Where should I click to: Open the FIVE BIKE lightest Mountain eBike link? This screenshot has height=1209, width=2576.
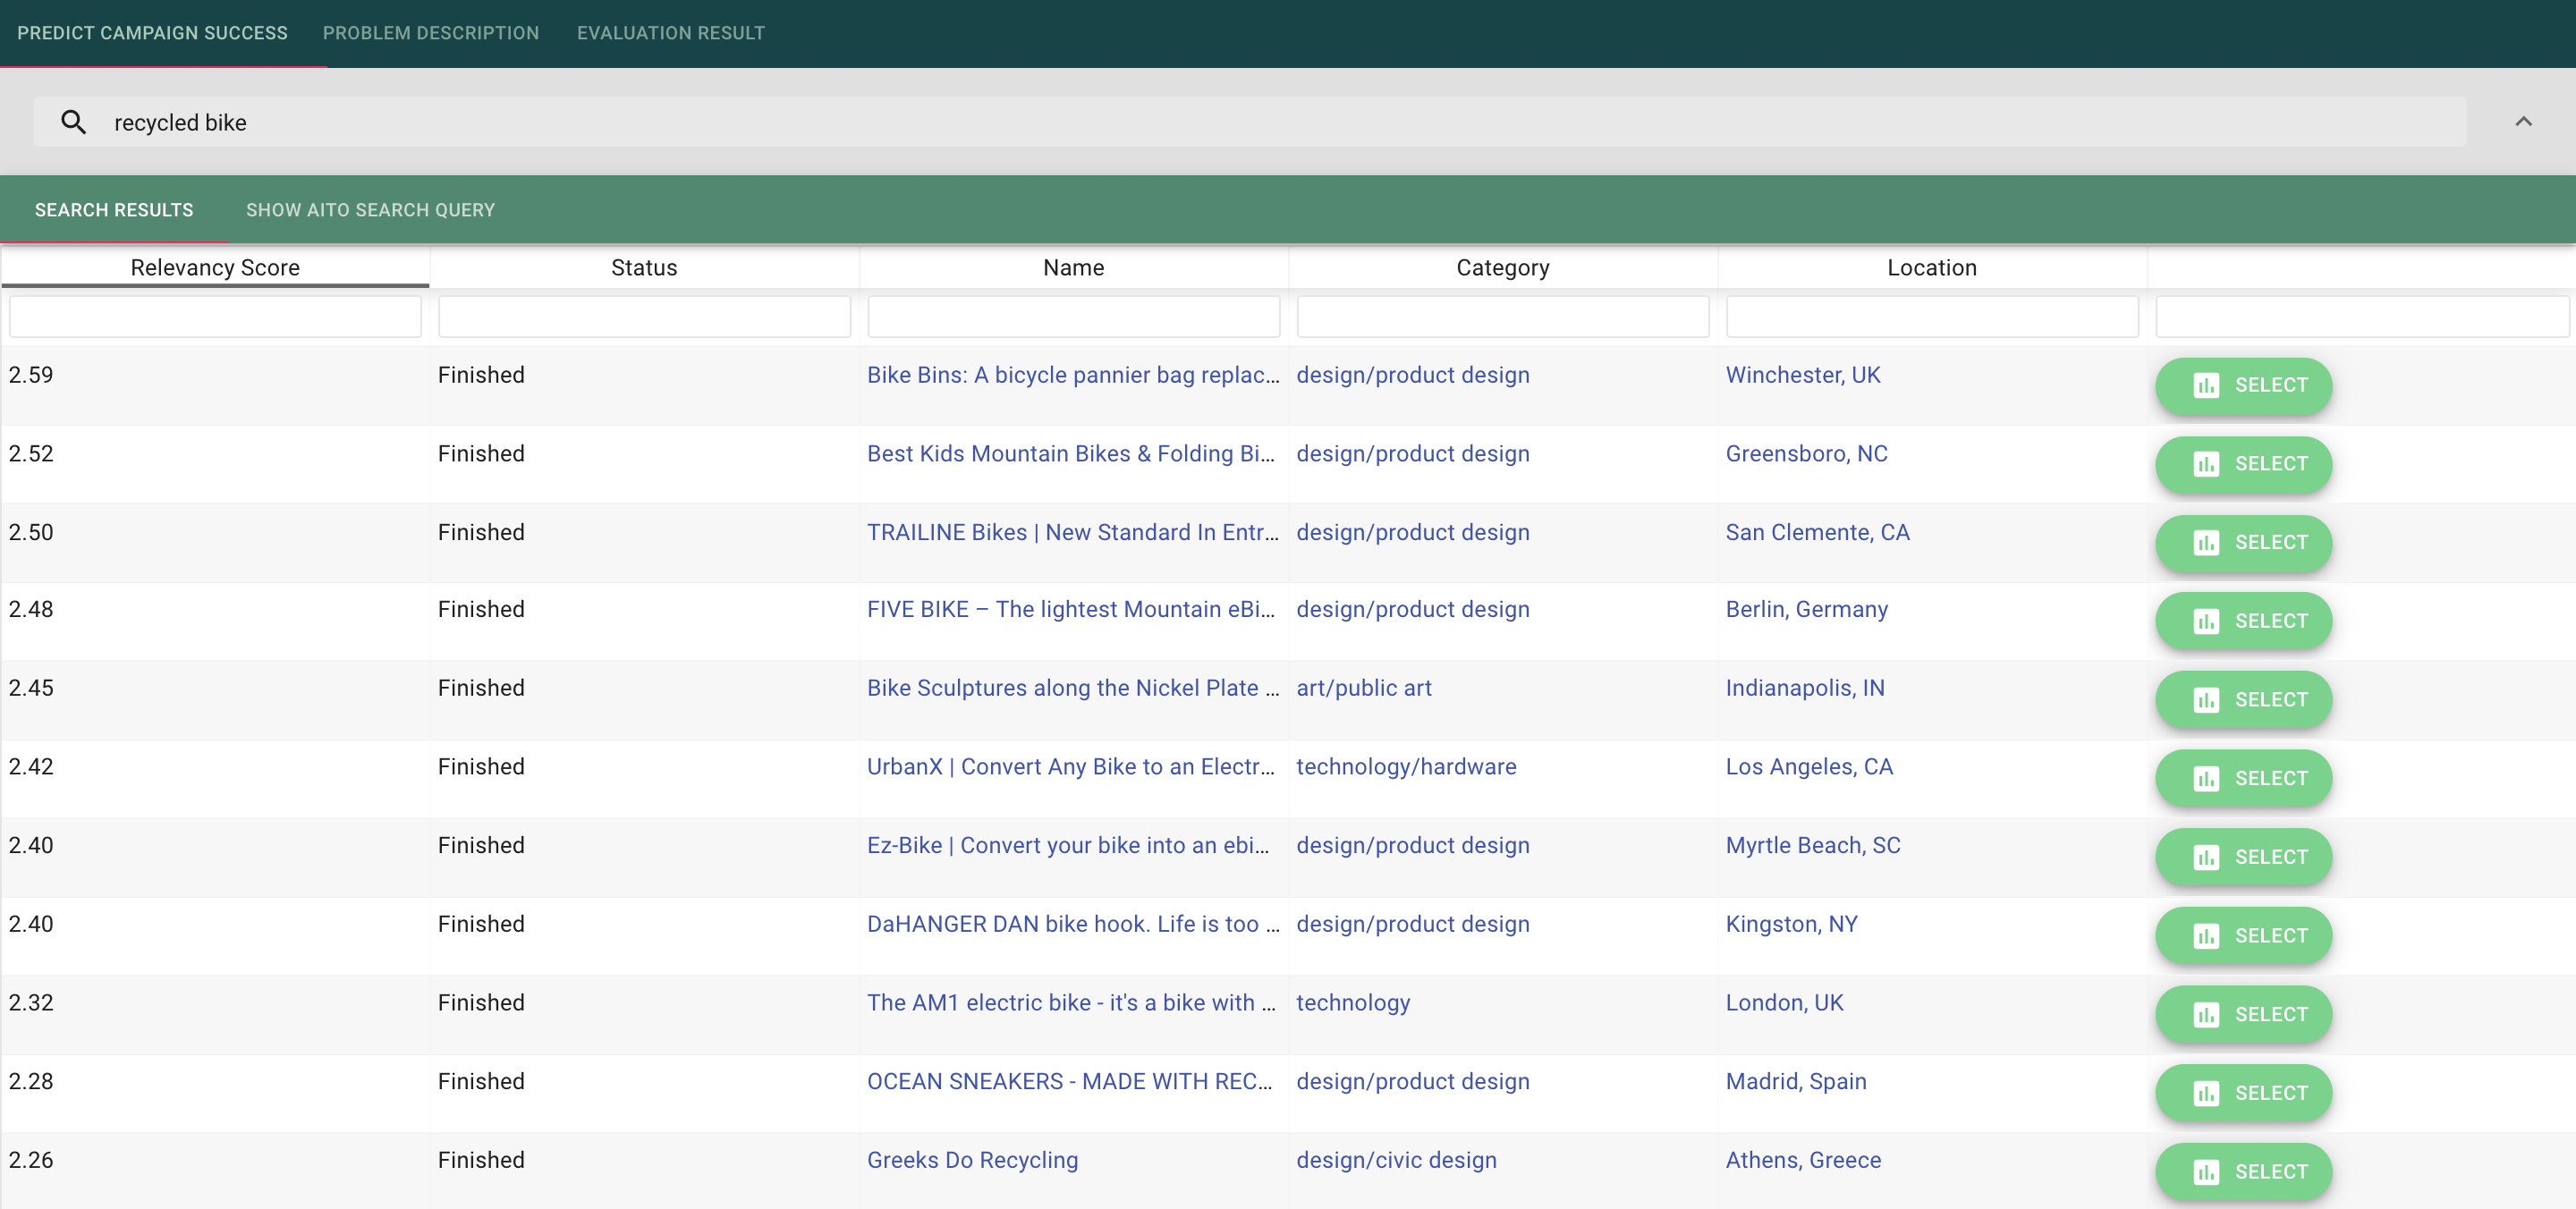[1071, 609]
